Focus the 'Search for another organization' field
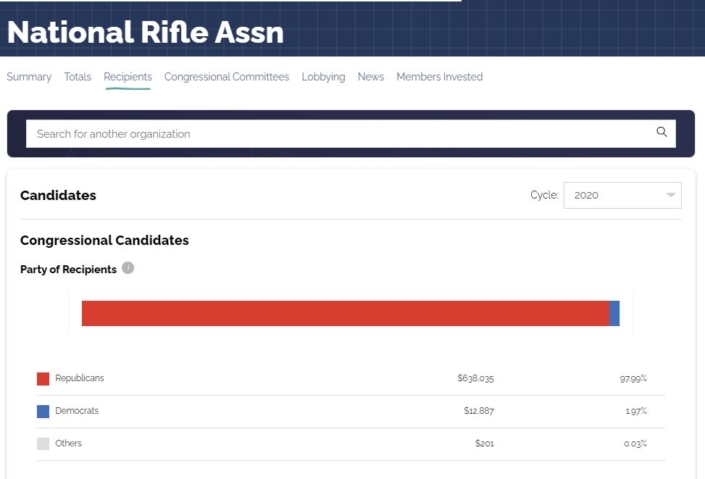This screenshot has width=705, height=479. (x=340, y=133)
